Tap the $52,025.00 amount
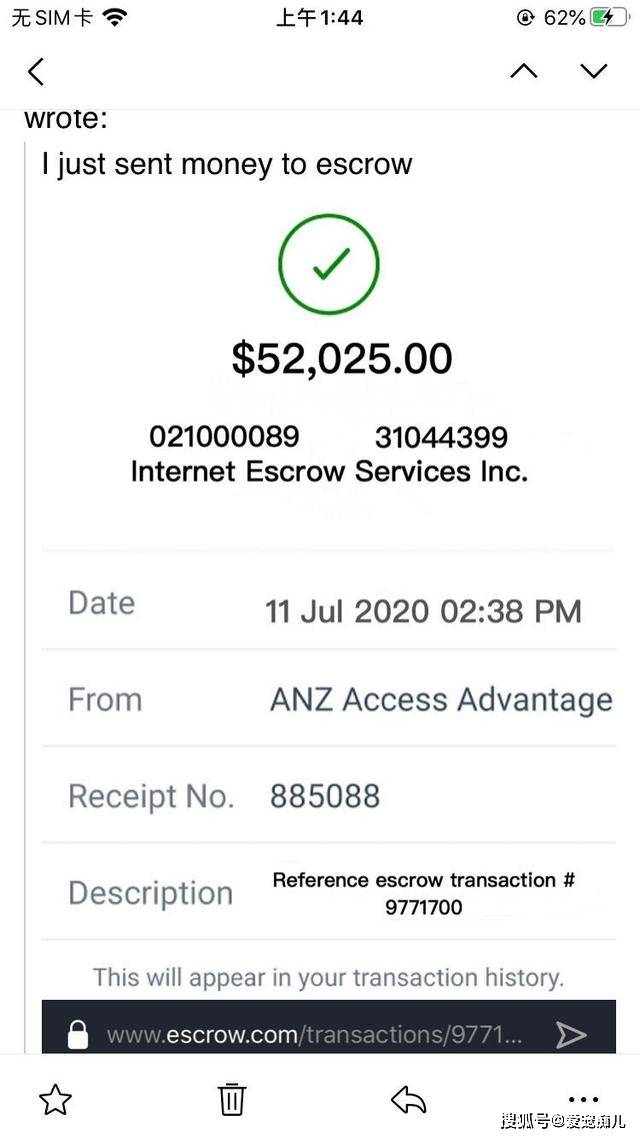Viewport: 640px width, 1138px height. [x=342, y=358]
